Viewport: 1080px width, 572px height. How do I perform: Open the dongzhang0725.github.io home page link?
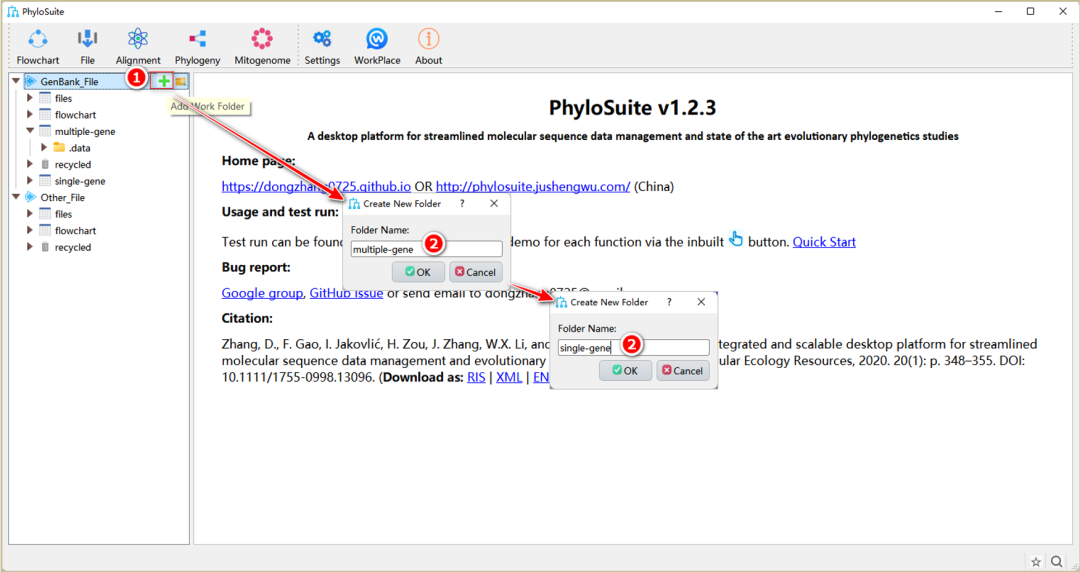point(316,186)
